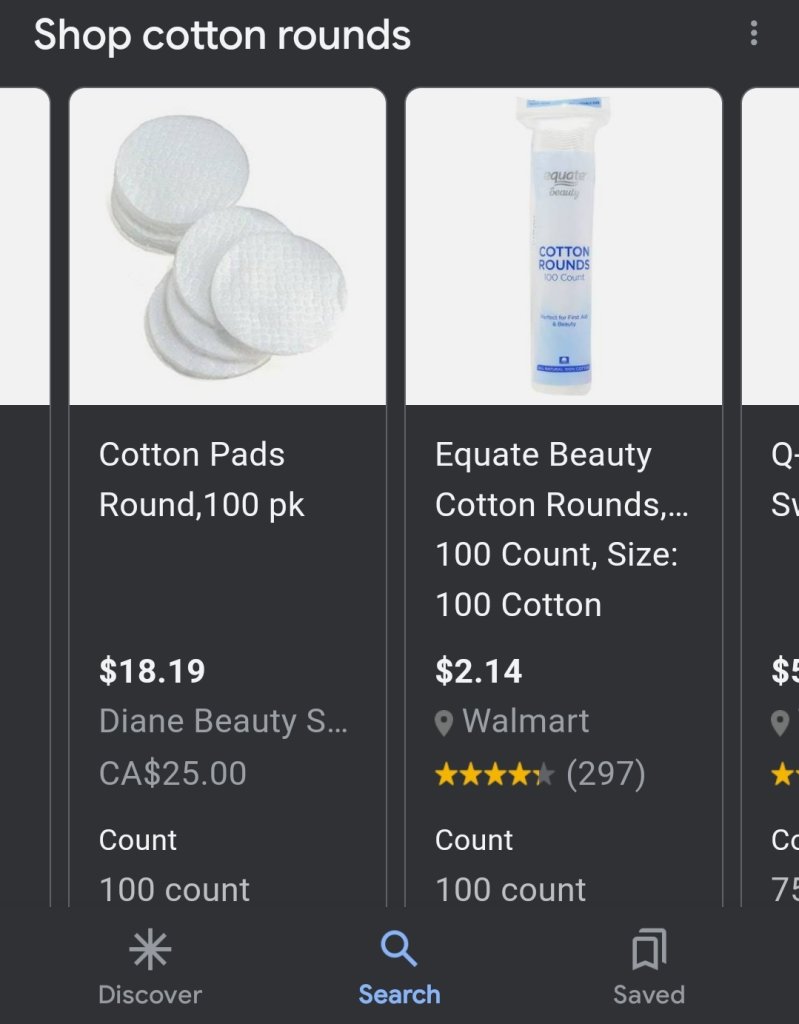Click the star rating for Equate Beauty

pyautogui.click(x=494, y=774)
